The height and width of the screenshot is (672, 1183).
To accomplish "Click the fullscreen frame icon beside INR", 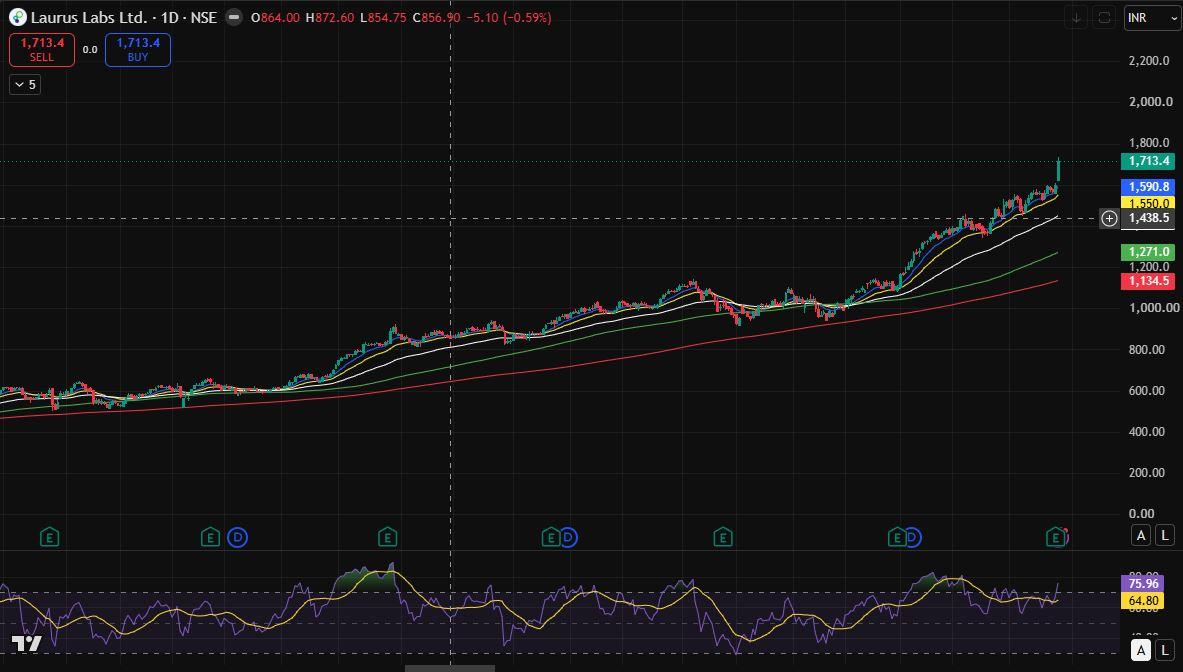I will (1105, 17).
